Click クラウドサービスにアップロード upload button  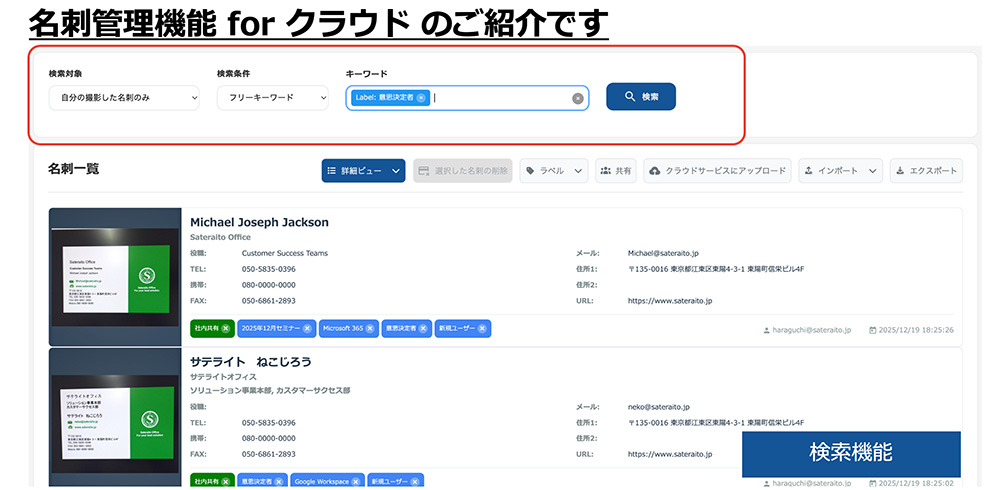tap(717, 171)
